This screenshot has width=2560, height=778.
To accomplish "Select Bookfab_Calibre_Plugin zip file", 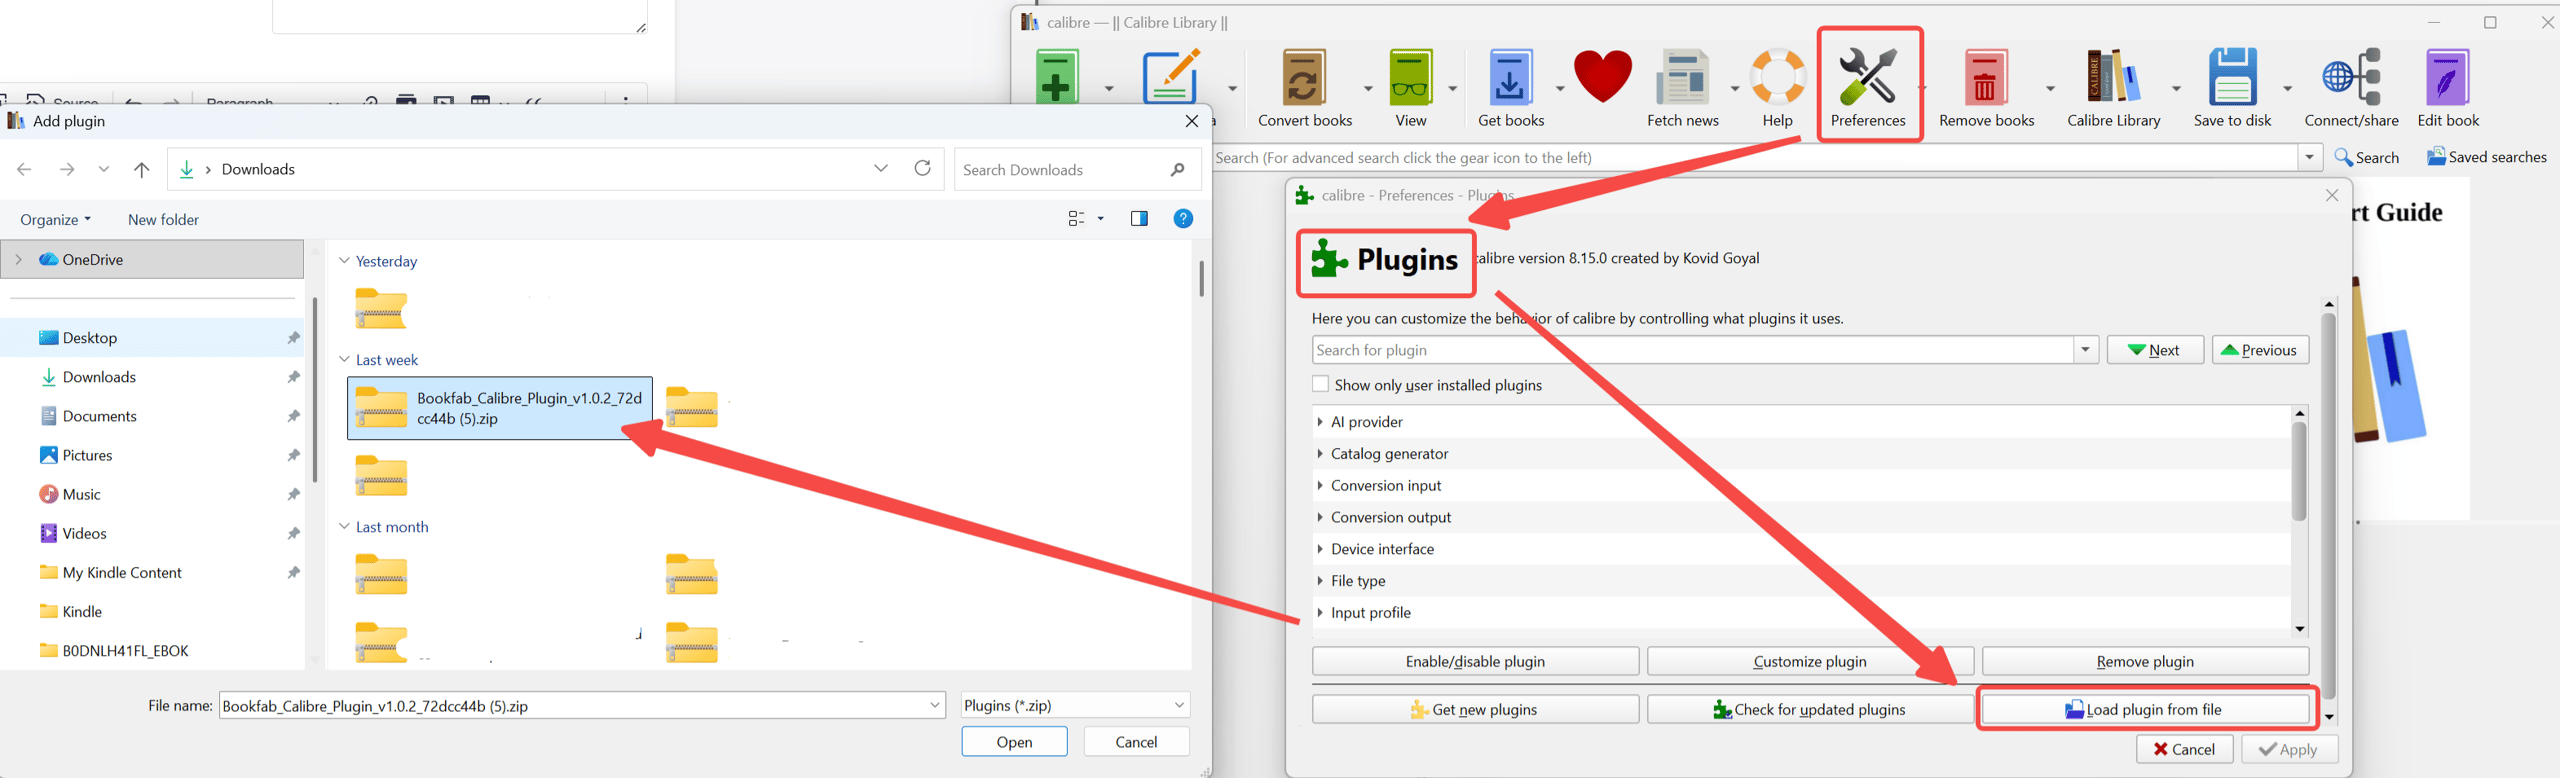I will point(500,408).
